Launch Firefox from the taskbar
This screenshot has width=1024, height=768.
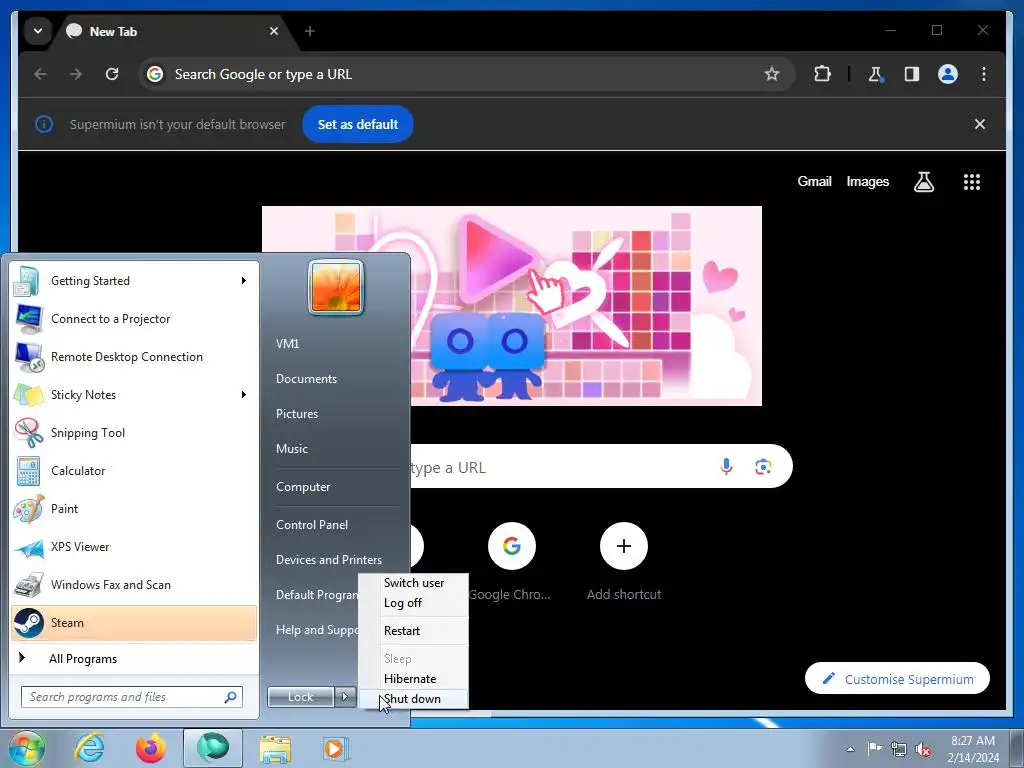tap(151, 748)
